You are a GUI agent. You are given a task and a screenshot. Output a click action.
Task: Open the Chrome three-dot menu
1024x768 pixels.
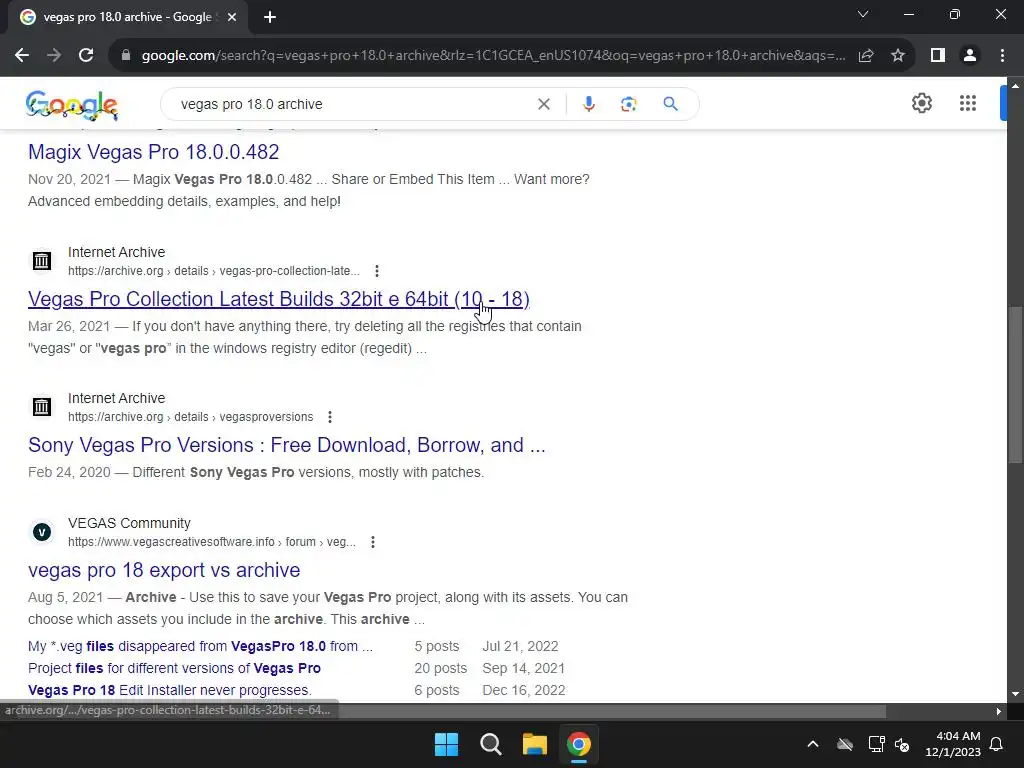[1002, 56]
